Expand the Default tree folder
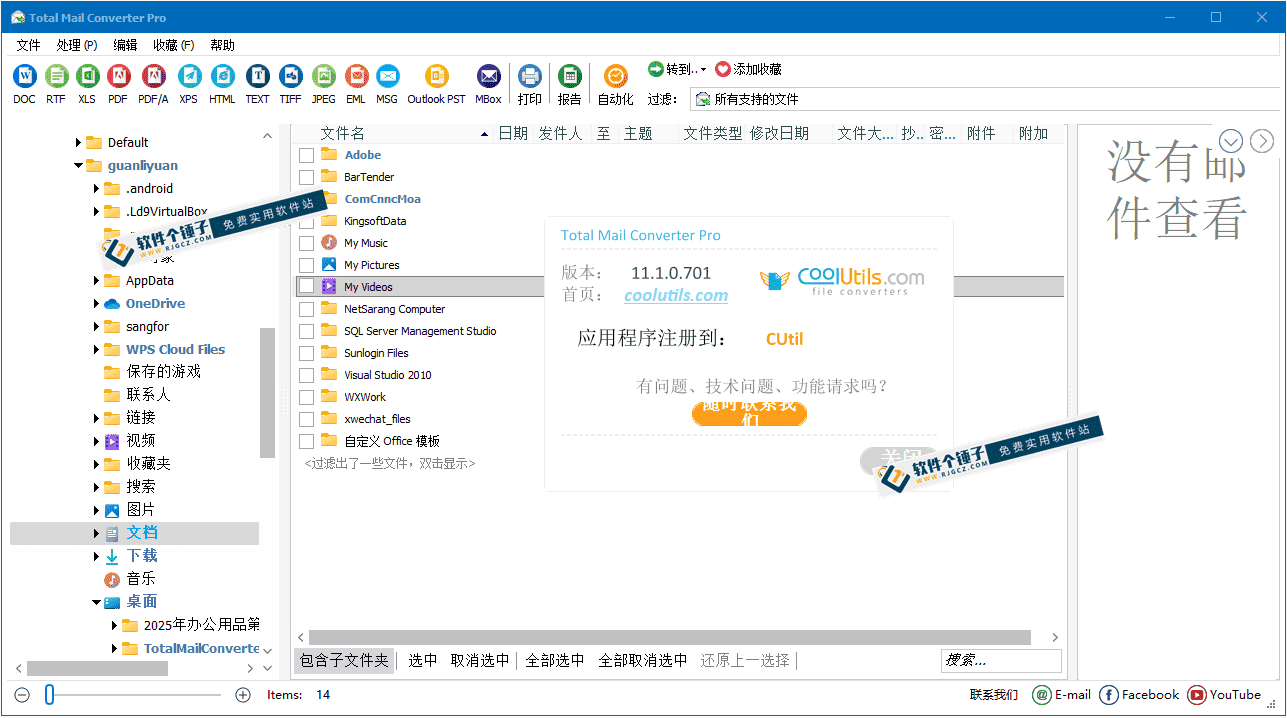Screen dimensions: 1287x718 coord(78,142)
